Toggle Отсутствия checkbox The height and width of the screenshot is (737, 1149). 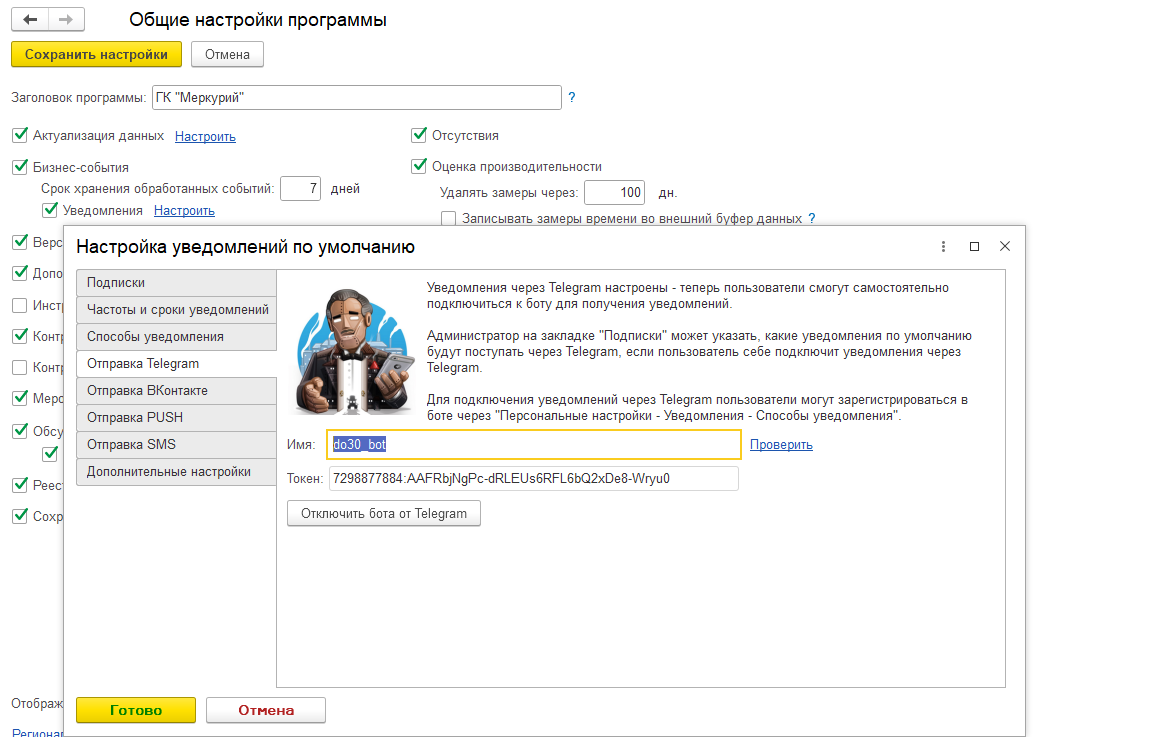419,135
